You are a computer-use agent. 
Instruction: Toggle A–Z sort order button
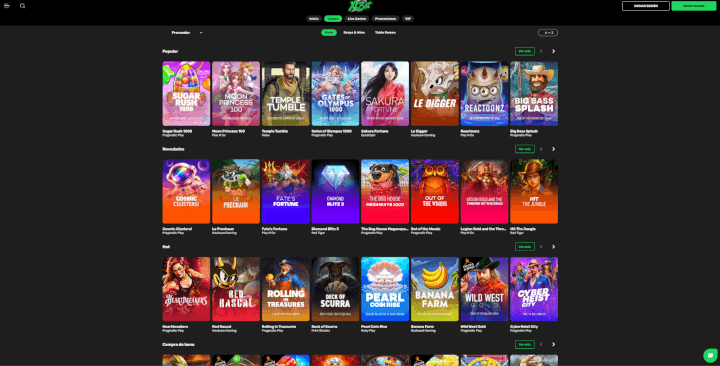click(x=548, y=33)
